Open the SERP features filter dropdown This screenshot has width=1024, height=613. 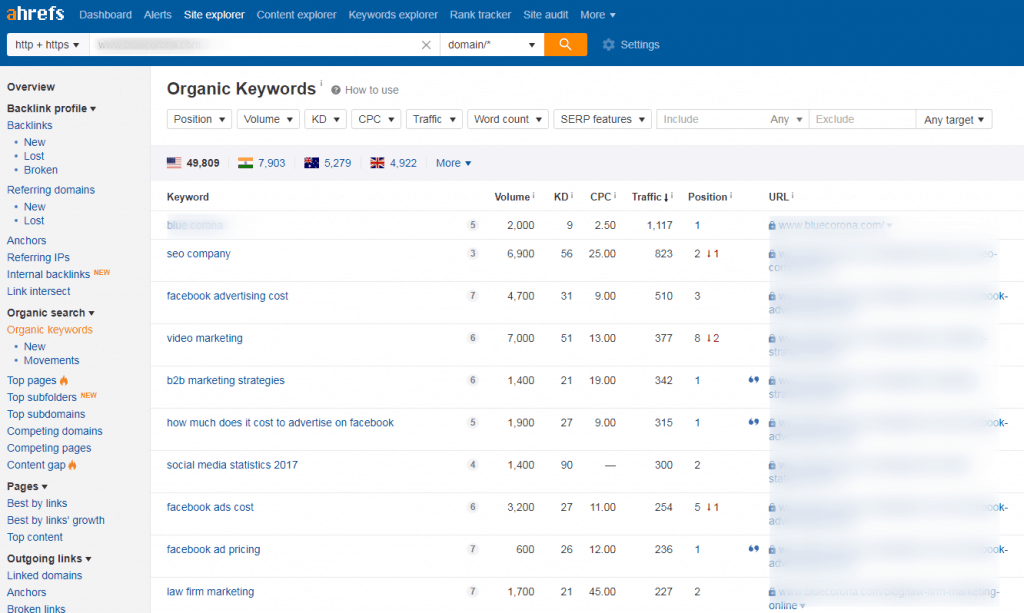tap(602, 119)
